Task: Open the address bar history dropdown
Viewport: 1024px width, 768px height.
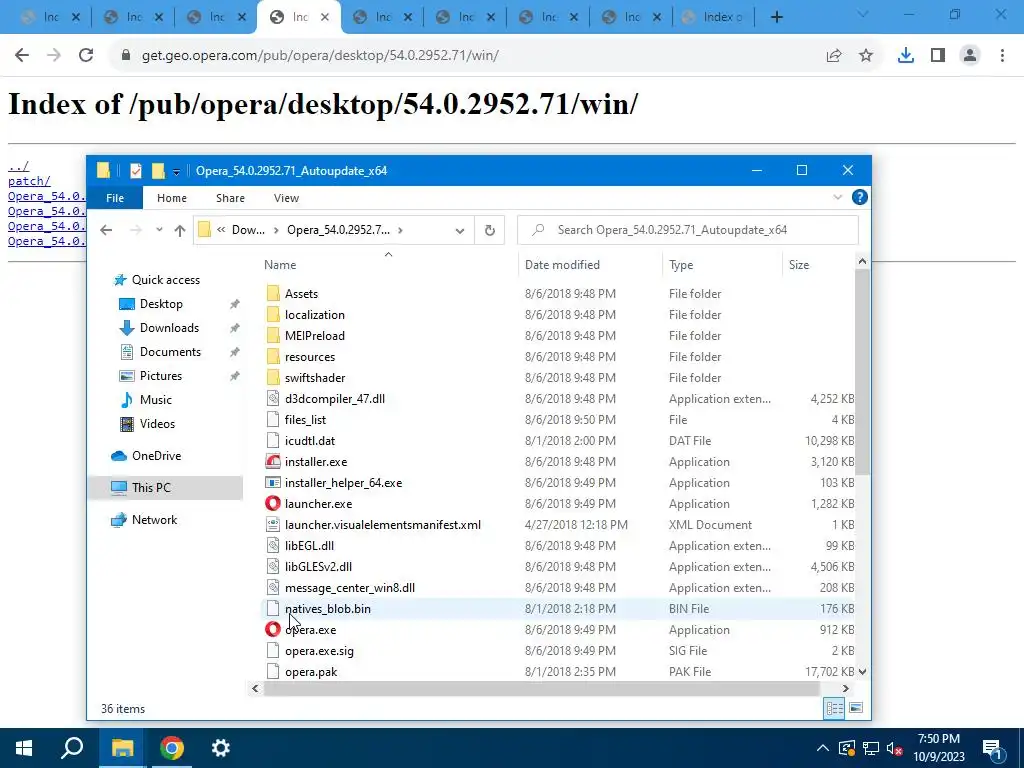Action: point(460,230)
